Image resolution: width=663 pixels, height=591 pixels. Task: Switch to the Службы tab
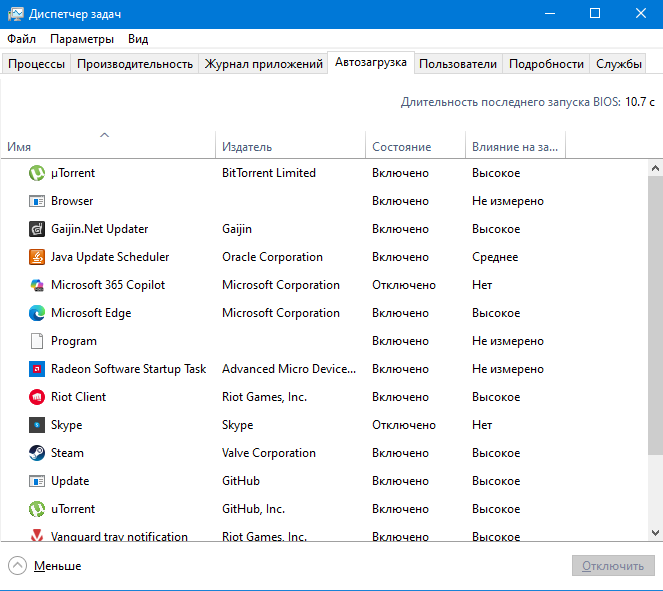(618, 64)
